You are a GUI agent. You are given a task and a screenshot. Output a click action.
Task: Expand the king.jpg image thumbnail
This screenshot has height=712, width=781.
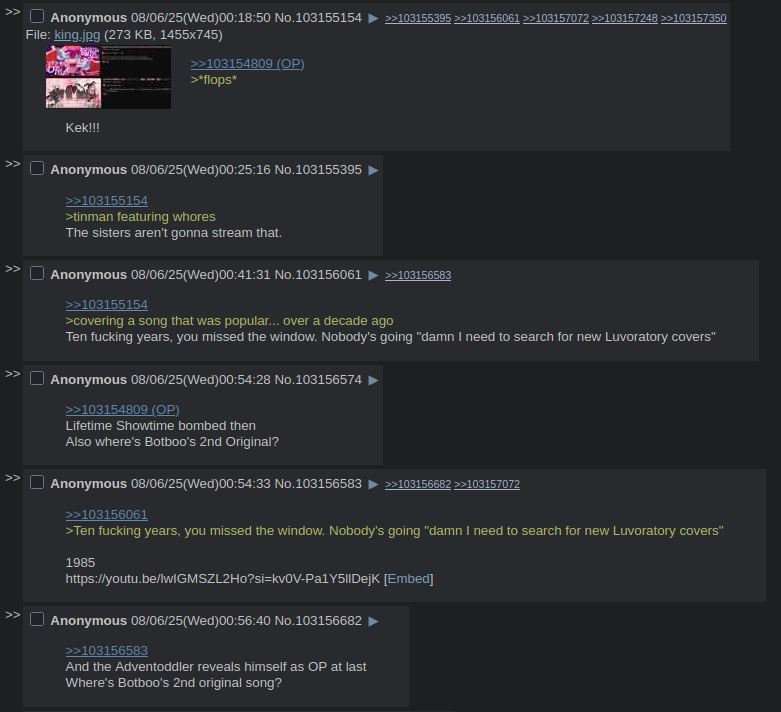108,77
